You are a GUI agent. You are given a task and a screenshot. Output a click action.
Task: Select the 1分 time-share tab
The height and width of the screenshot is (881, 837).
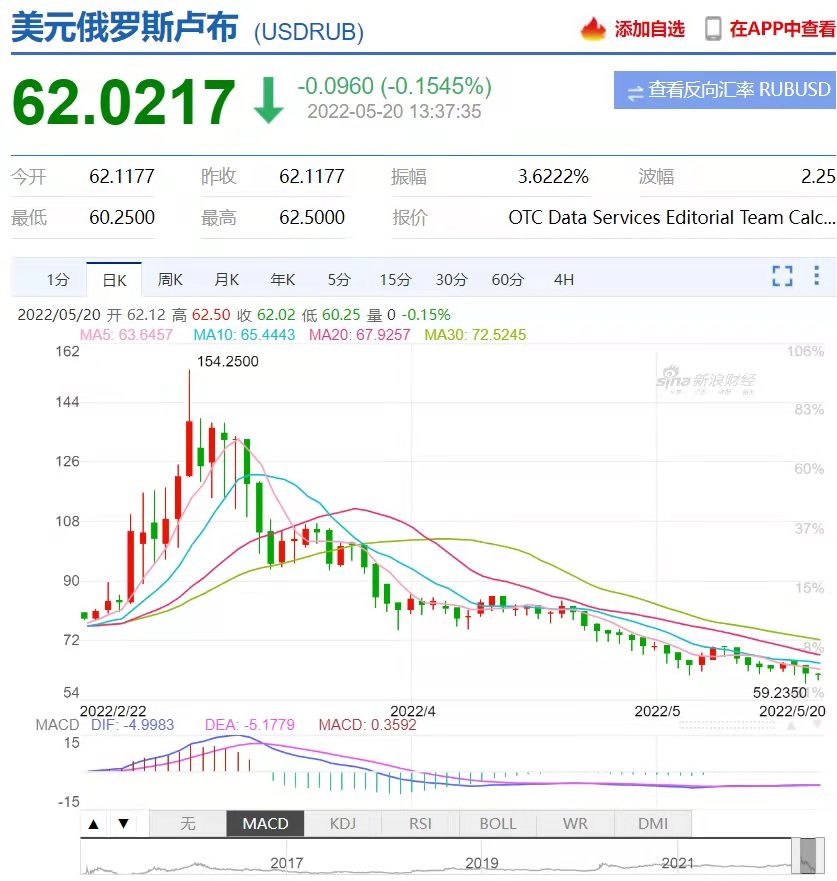[x=58, y=279]
